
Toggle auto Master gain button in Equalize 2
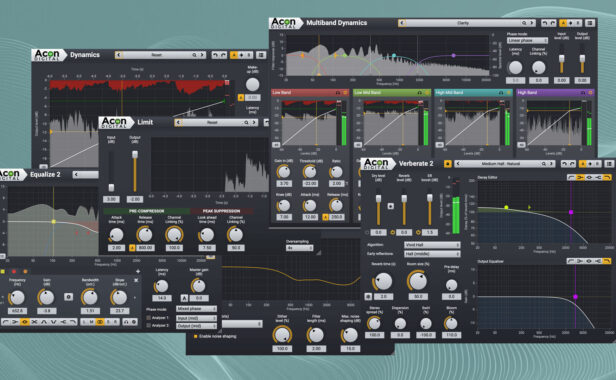pos(184,298)
